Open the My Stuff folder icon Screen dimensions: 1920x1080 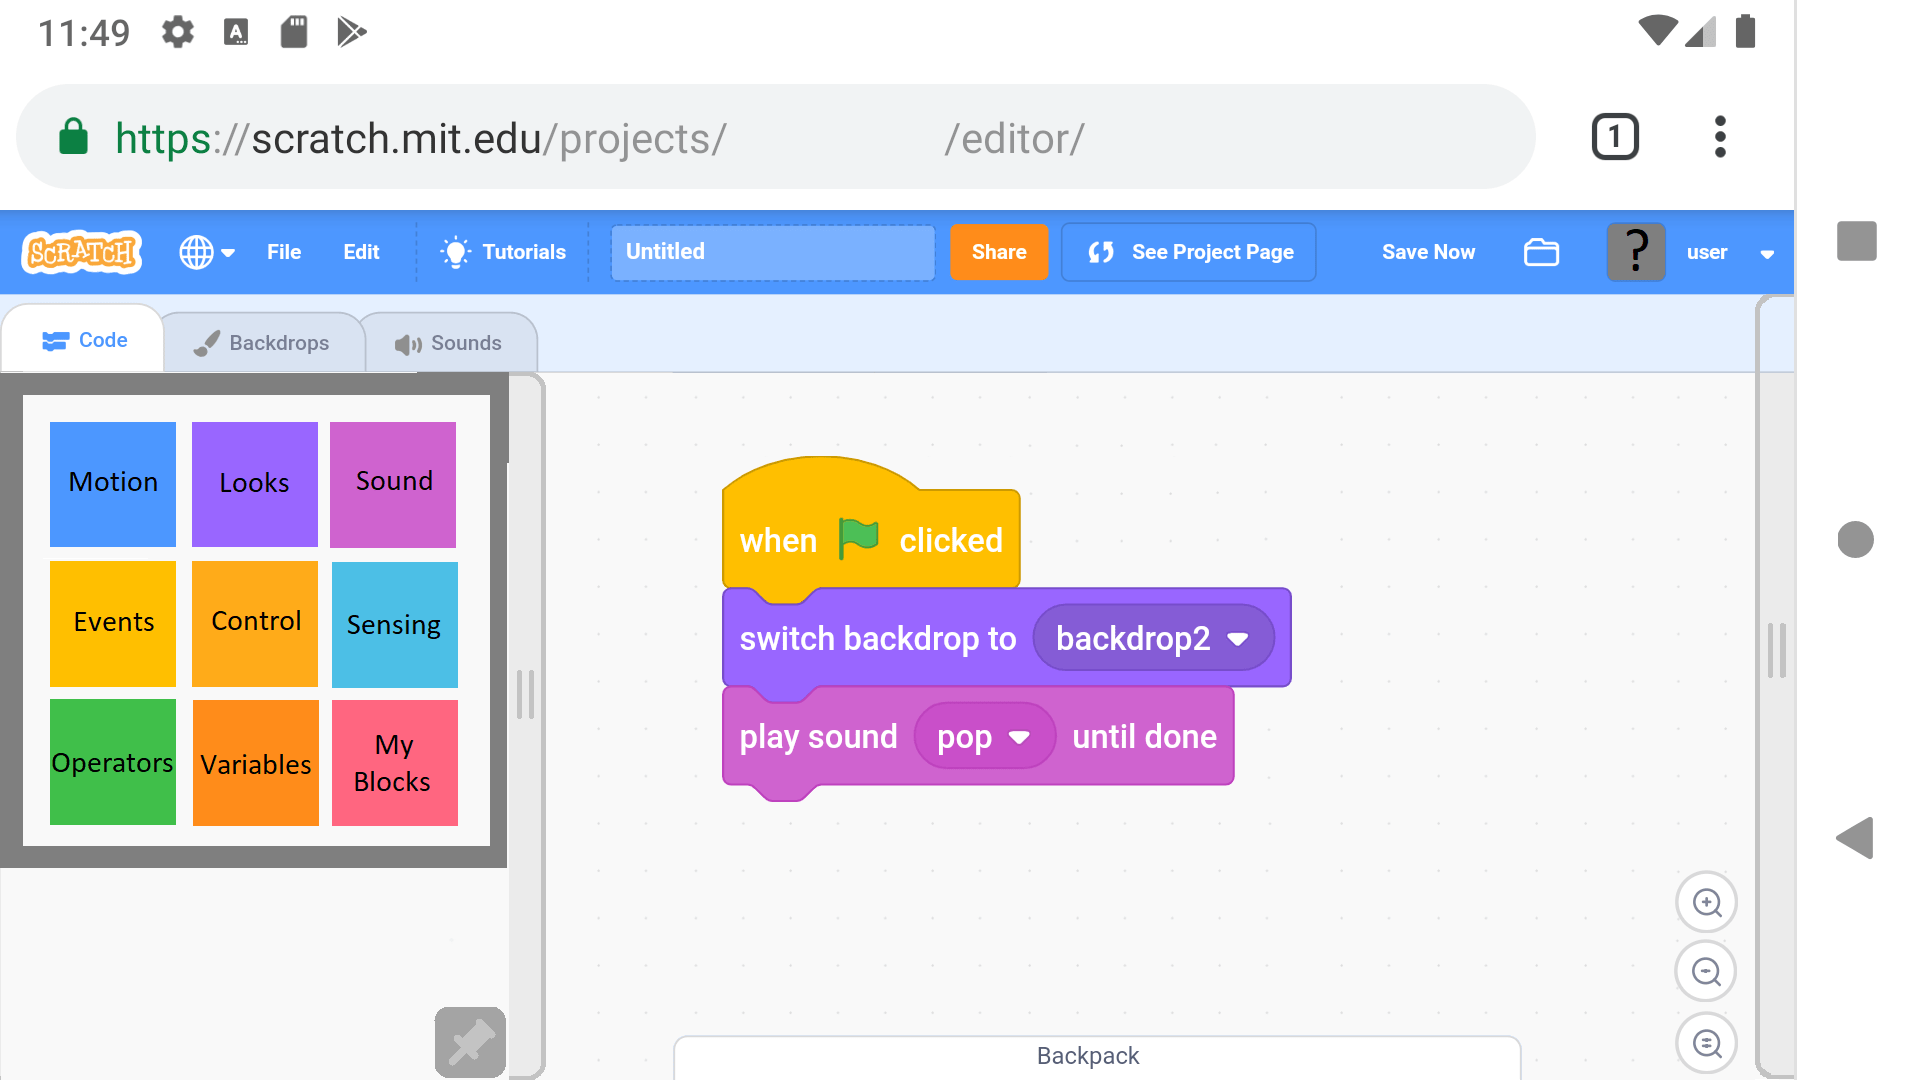click(1541, 252)
